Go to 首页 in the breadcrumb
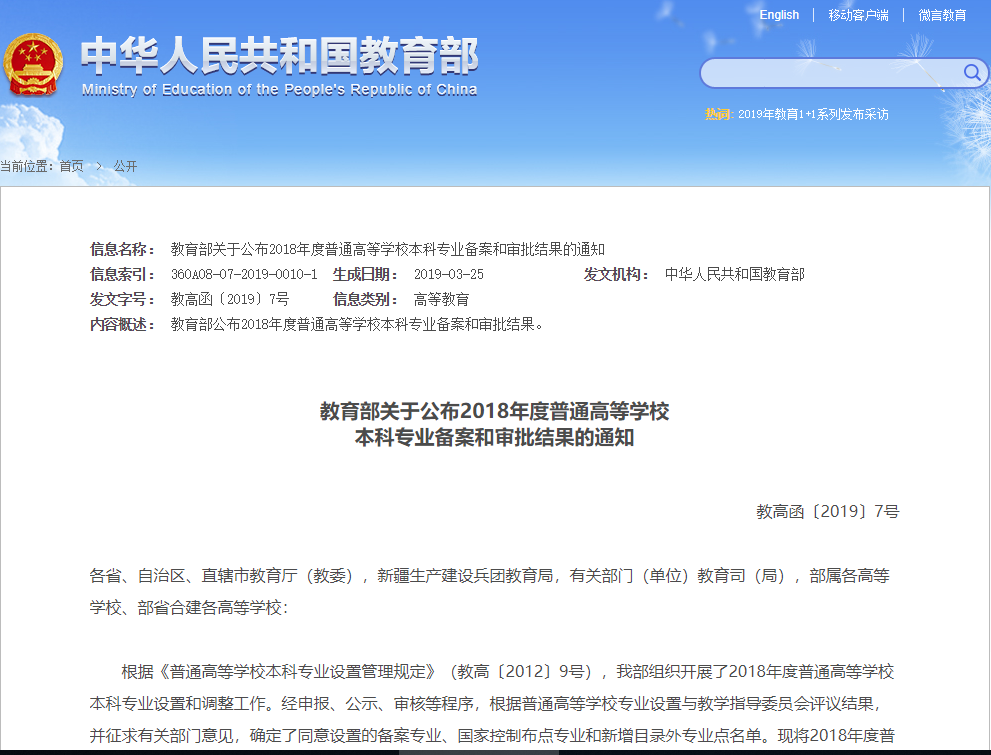 click(x=72, y=166)
